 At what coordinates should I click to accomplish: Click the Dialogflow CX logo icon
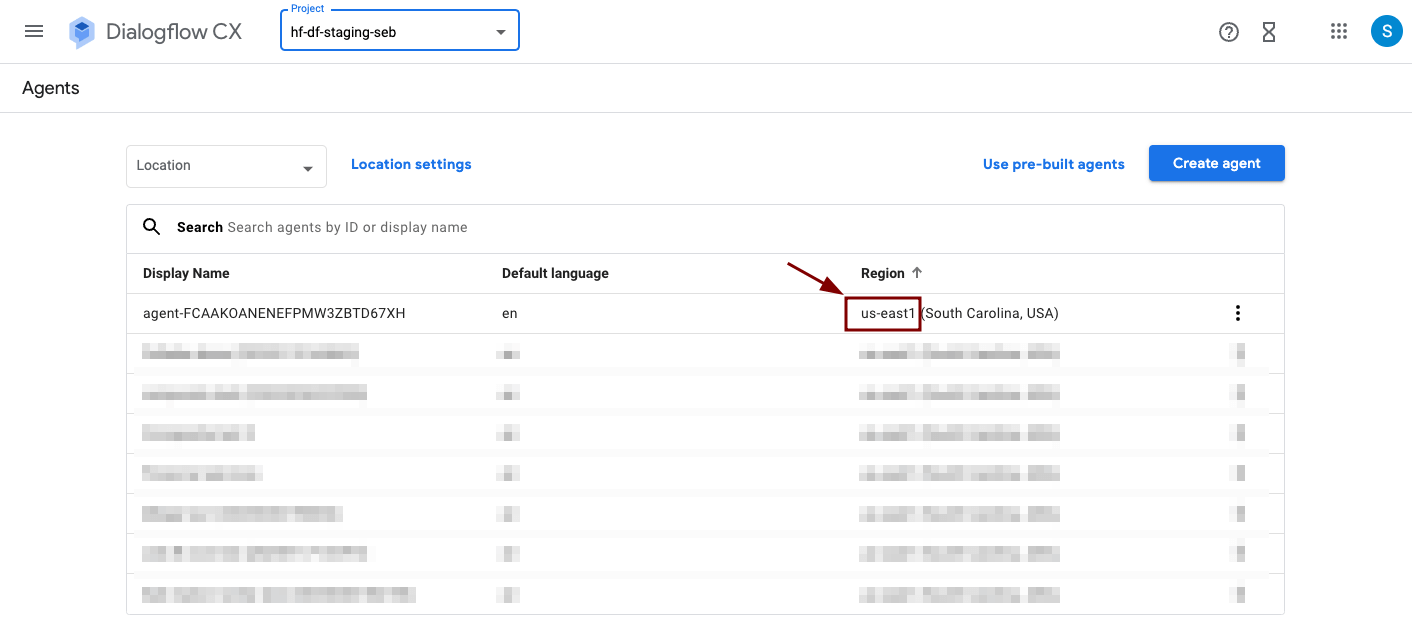coord(82,32)
